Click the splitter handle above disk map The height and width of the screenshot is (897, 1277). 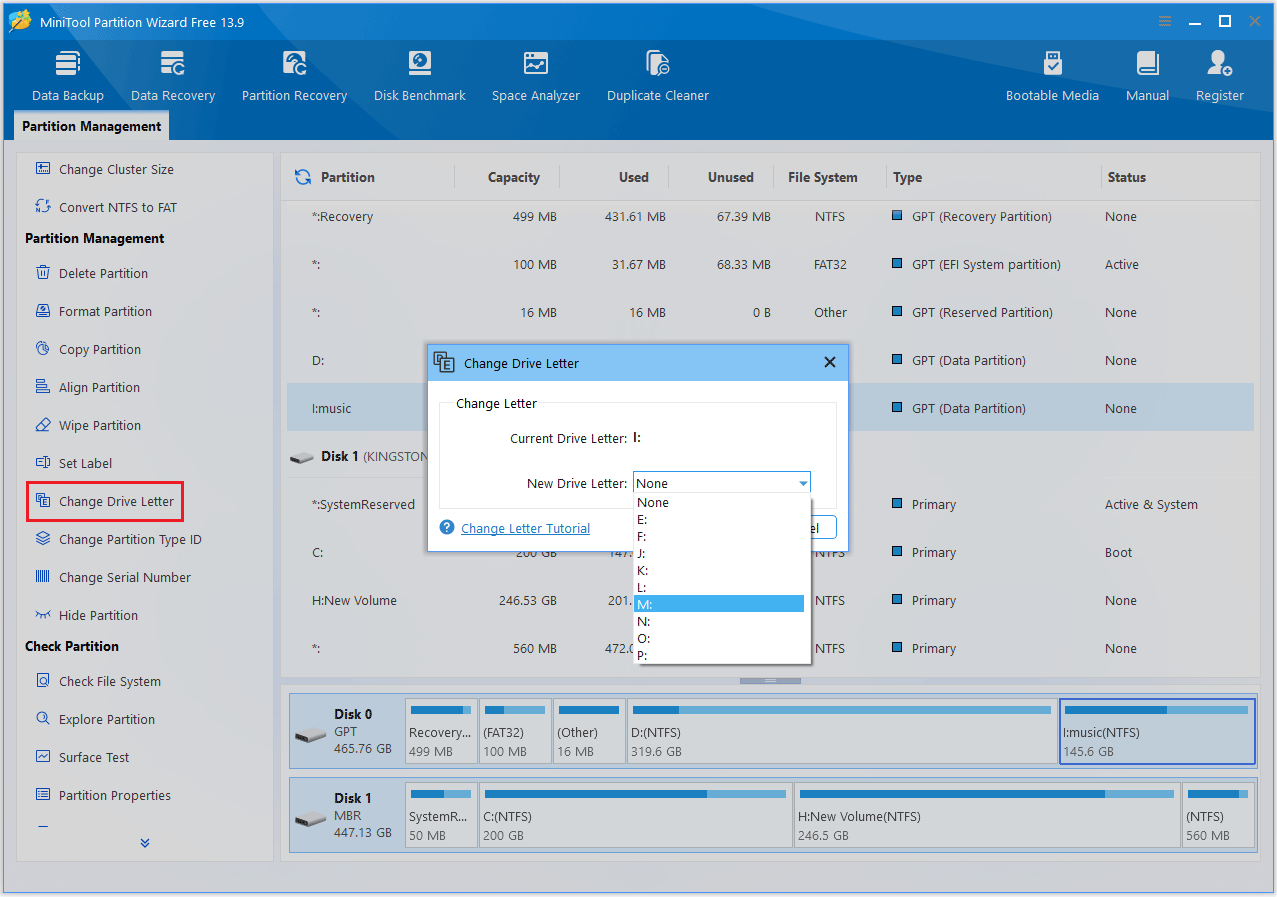tap(770, 681)
